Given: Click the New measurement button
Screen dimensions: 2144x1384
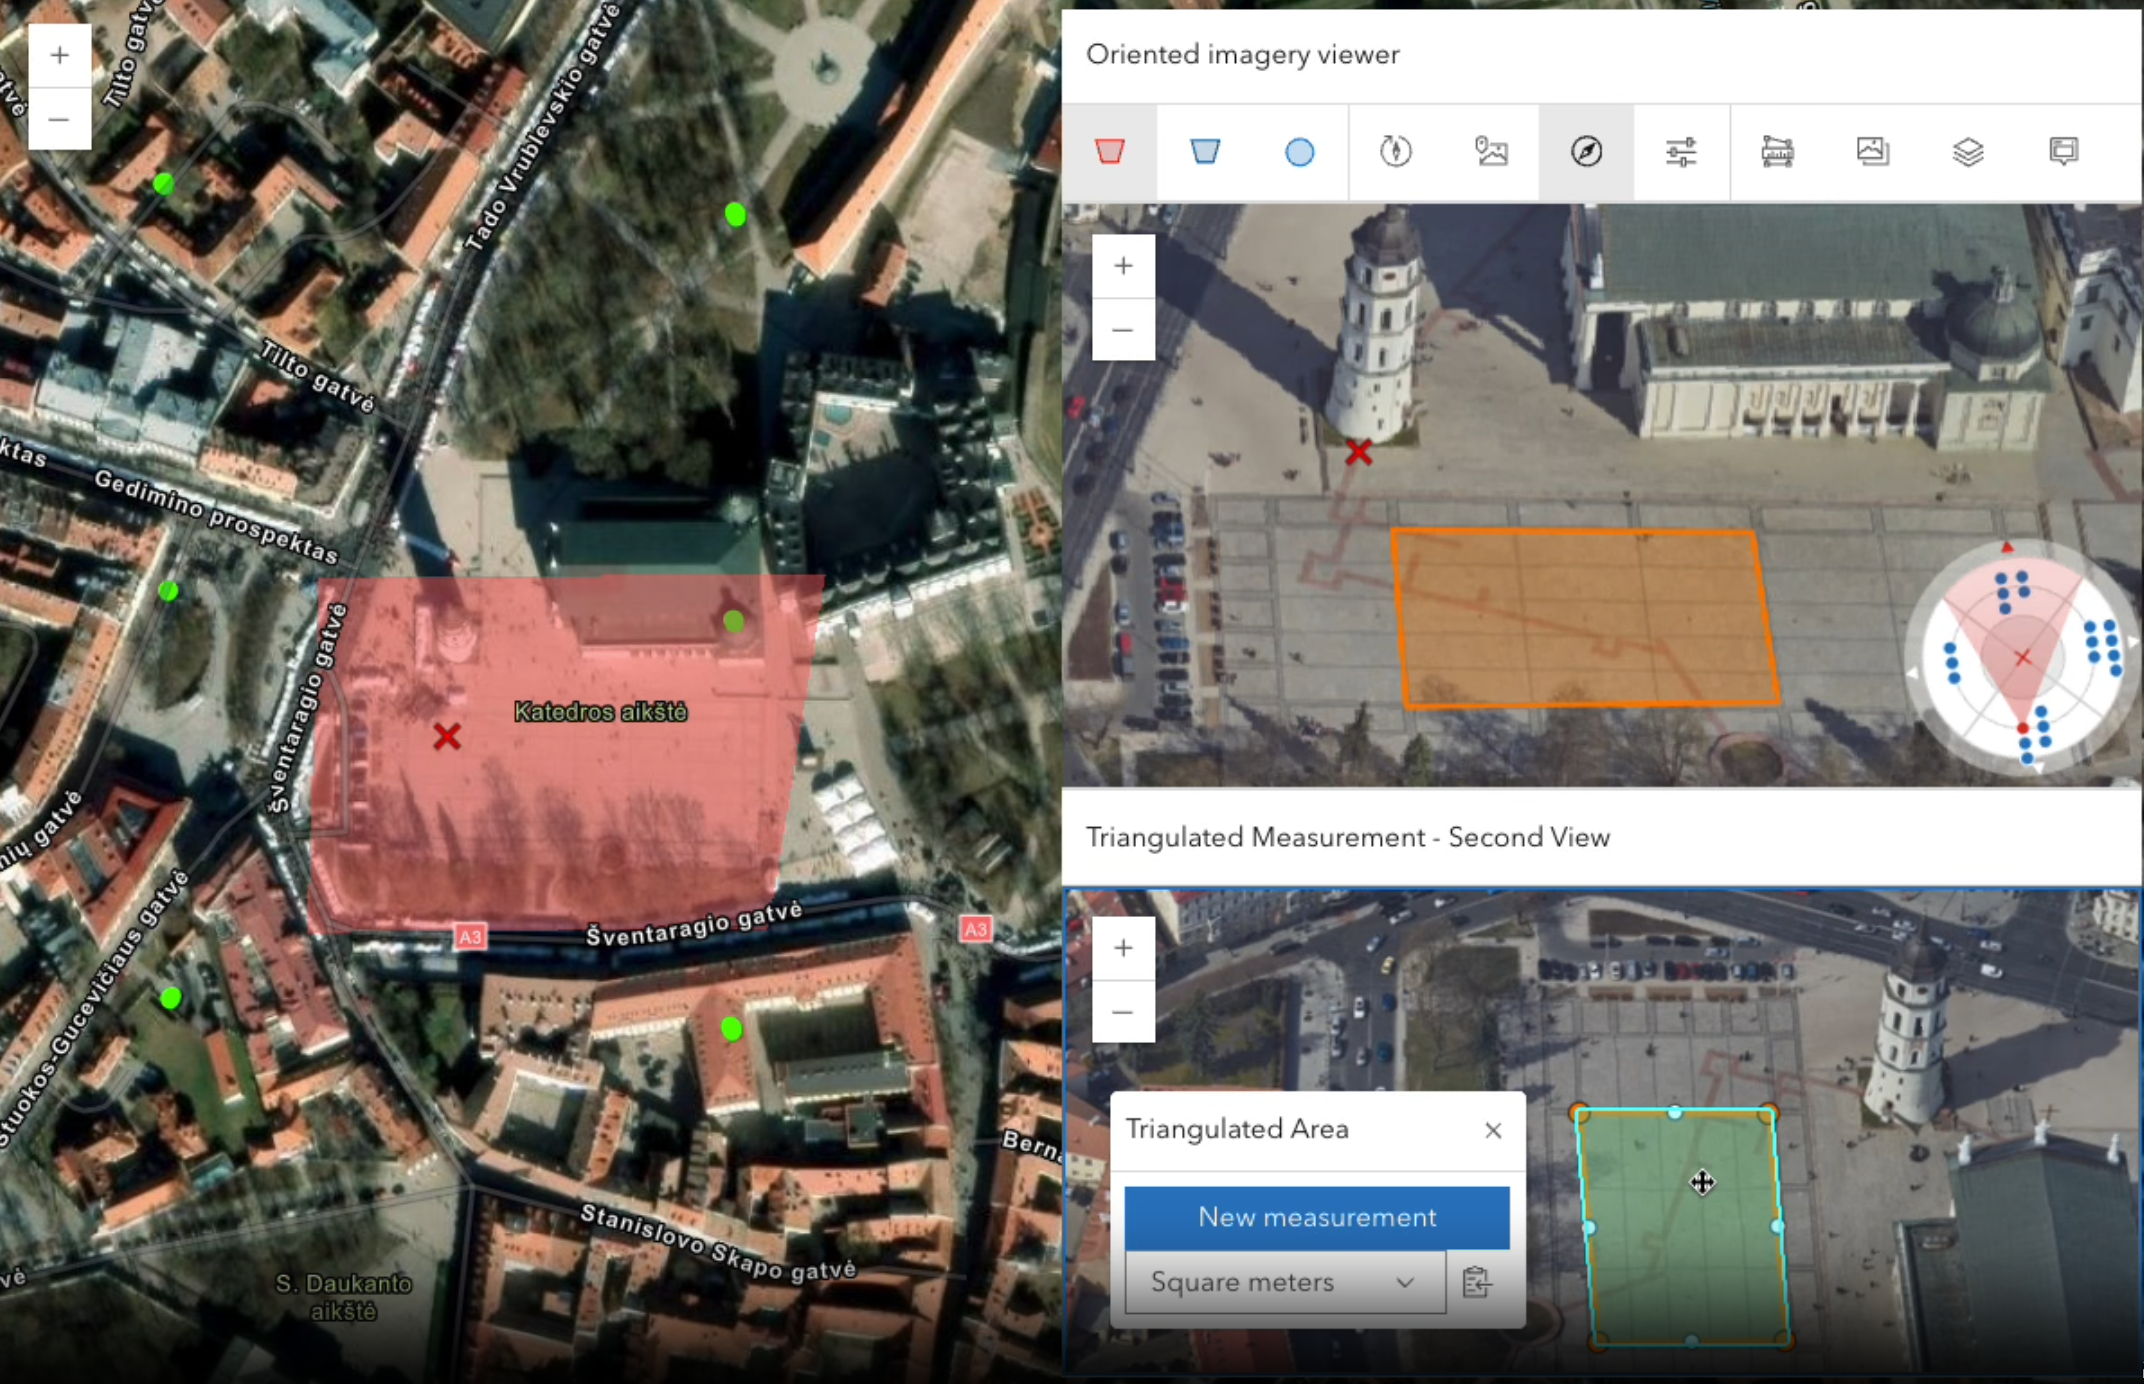Looking at the screenshot, I should click(x=1317, y=1217).
